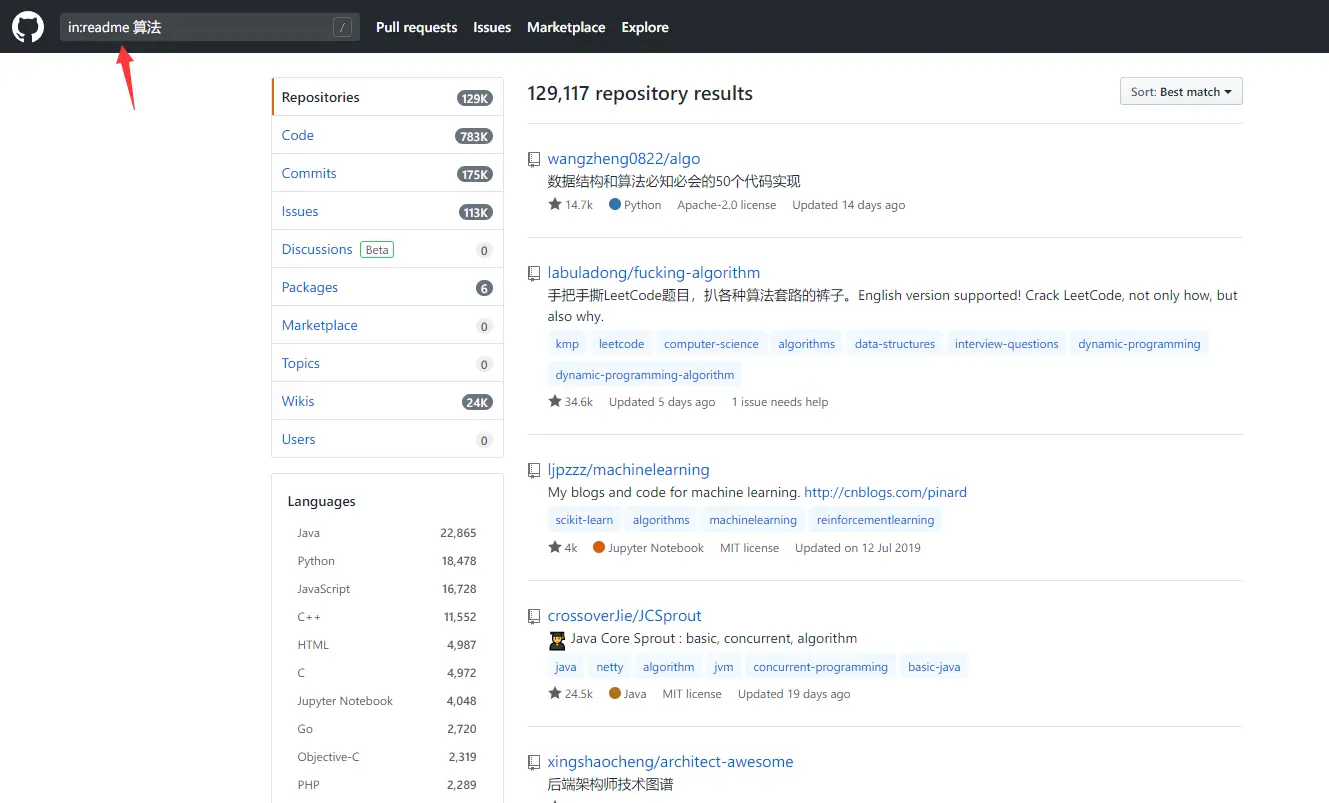
Task: Filter results by JavaScript language
Action: (387, 589)
